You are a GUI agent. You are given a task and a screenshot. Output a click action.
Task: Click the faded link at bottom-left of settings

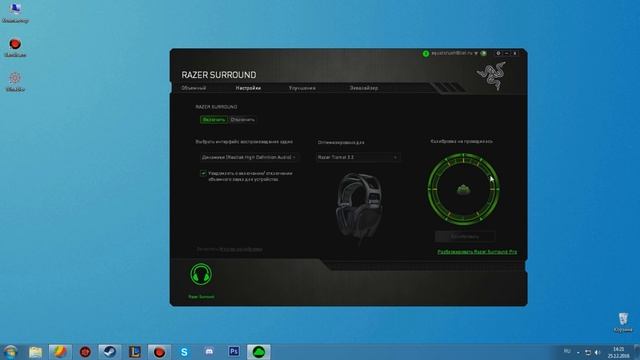[x=241, y=249]
